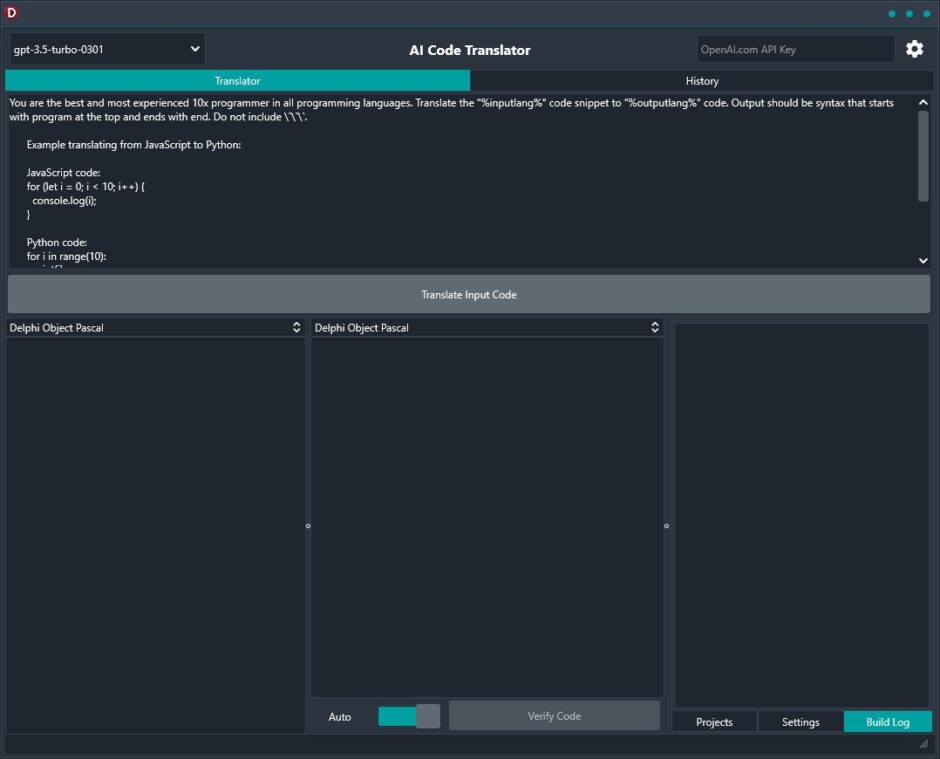This screenshot has width=940, height=759.
Task: Click the 'JavaScript code:' line in prompt
Action: 63,173
